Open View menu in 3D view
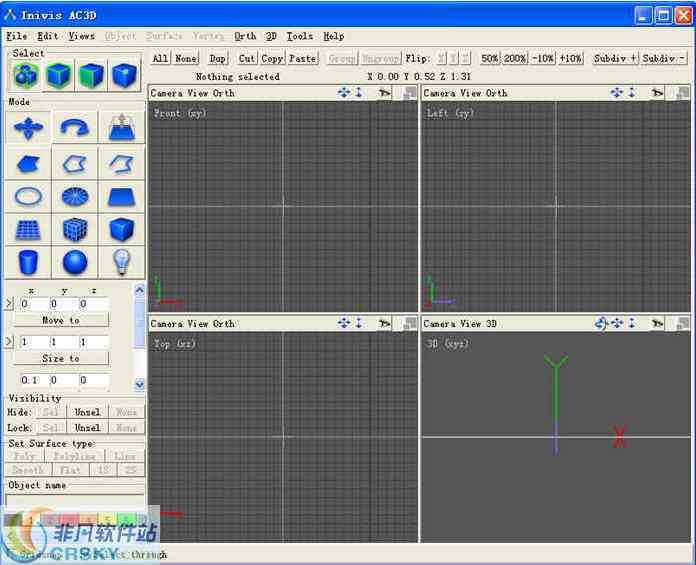The height and width of the screenshot is (565, 696). click(471, 324)
